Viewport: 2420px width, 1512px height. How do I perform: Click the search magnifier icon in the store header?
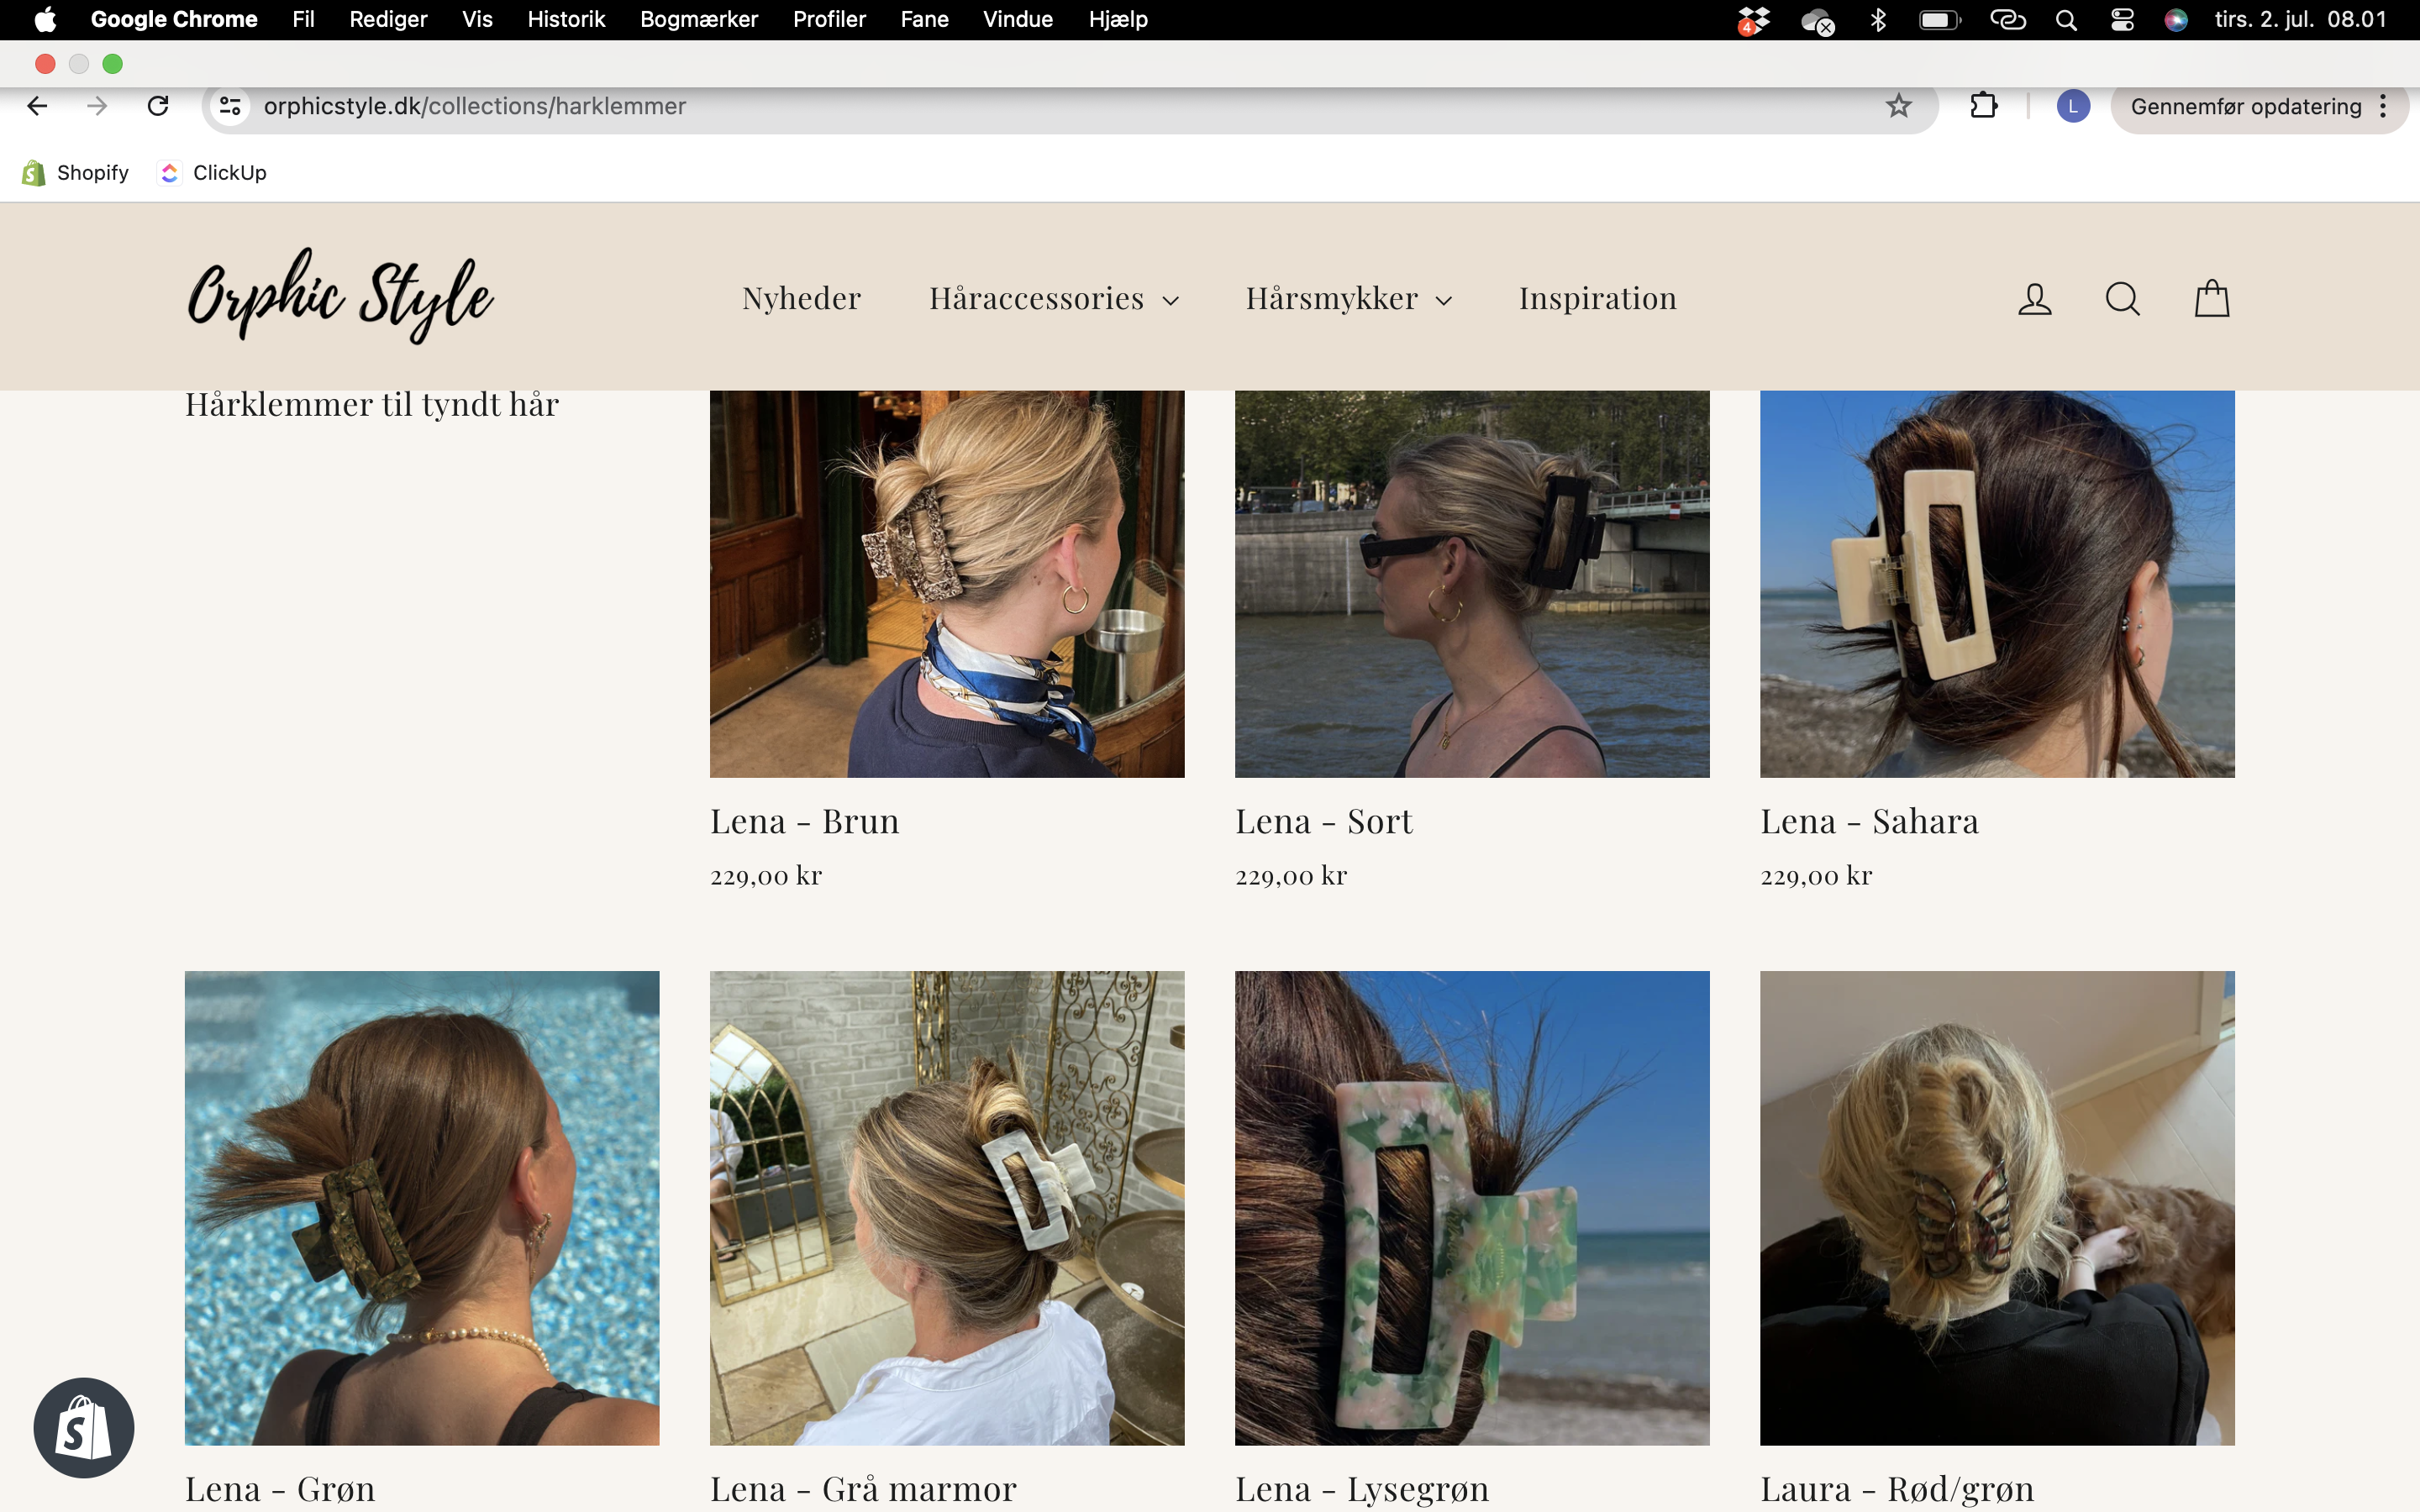2122,299
